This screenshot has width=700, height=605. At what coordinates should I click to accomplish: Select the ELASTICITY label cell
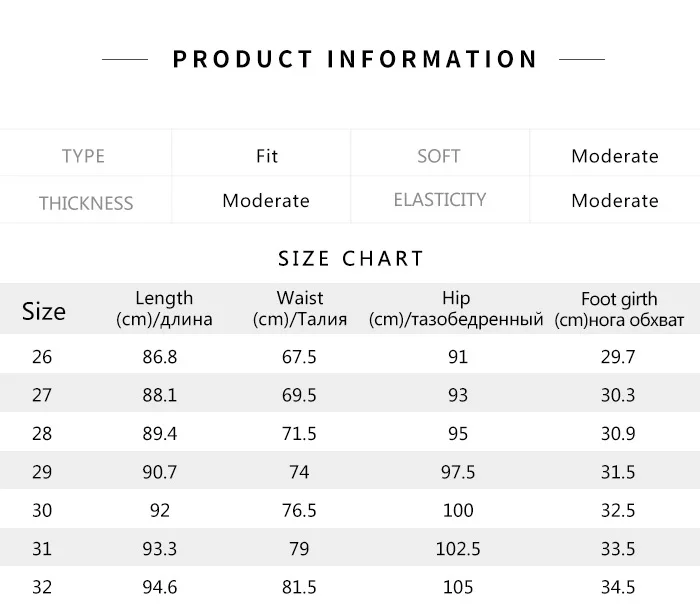(439, 200)
